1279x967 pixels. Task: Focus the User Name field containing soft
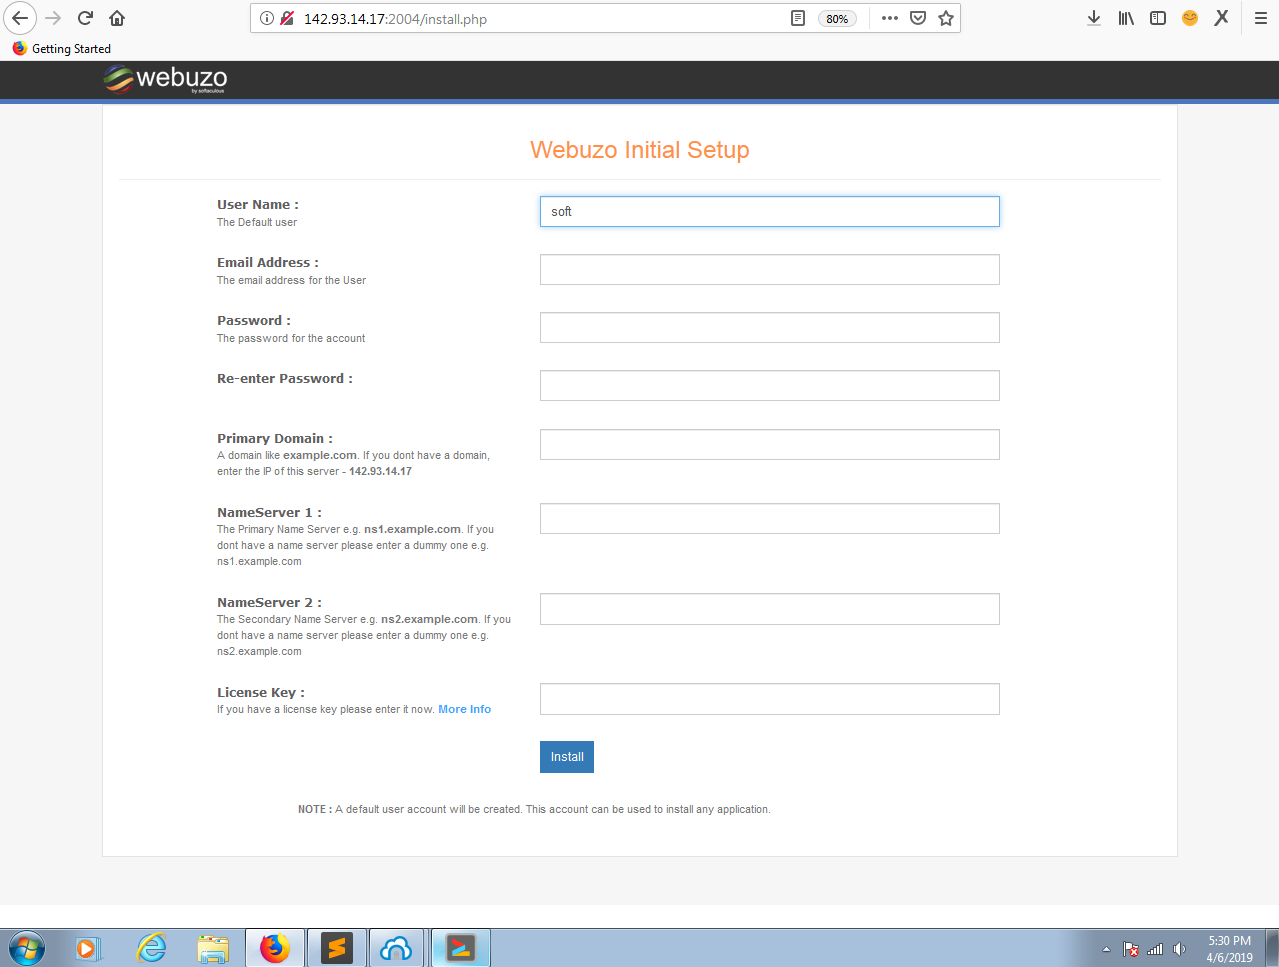pos(770,211)
